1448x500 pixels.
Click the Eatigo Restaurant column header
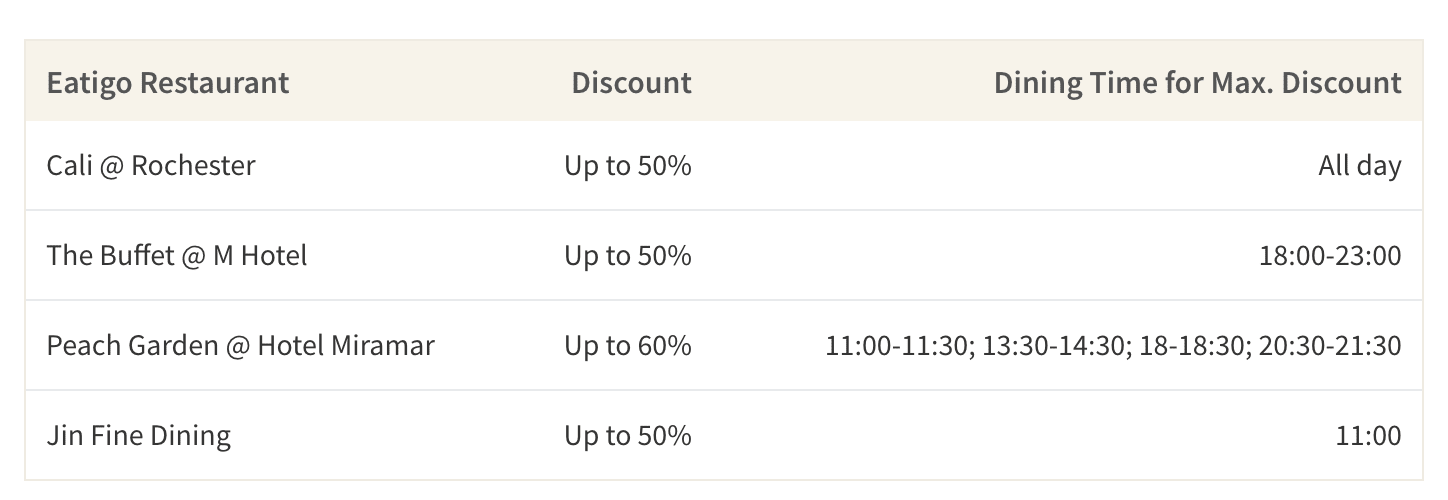point(168,82)
